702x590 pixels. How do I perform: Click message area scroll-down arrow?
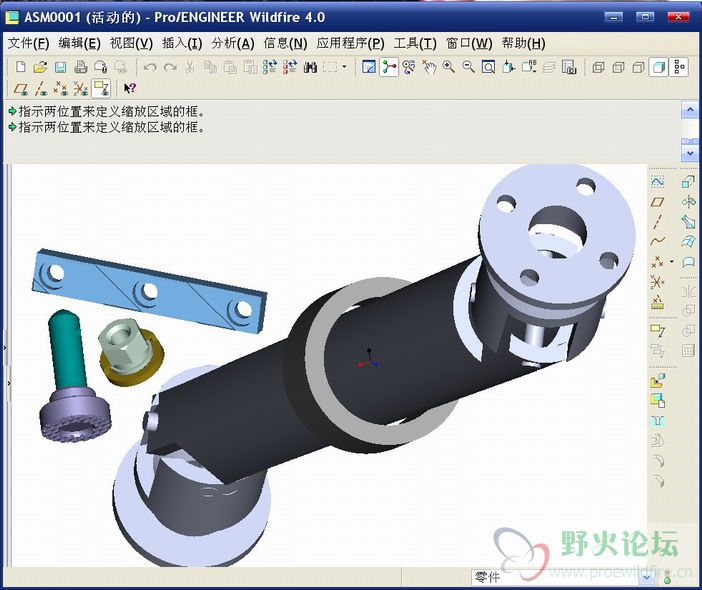[690, 154]
